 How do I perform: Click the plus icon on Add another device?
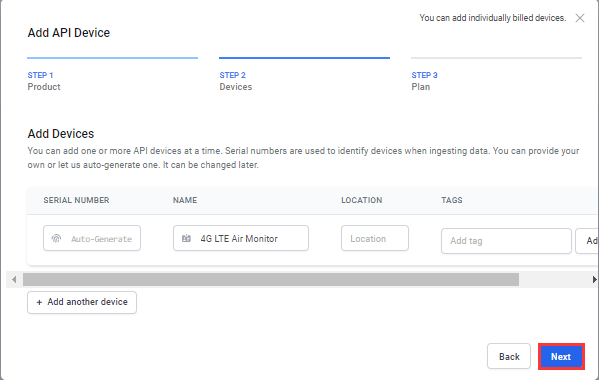pyautogui.click(x=39, y=302)
